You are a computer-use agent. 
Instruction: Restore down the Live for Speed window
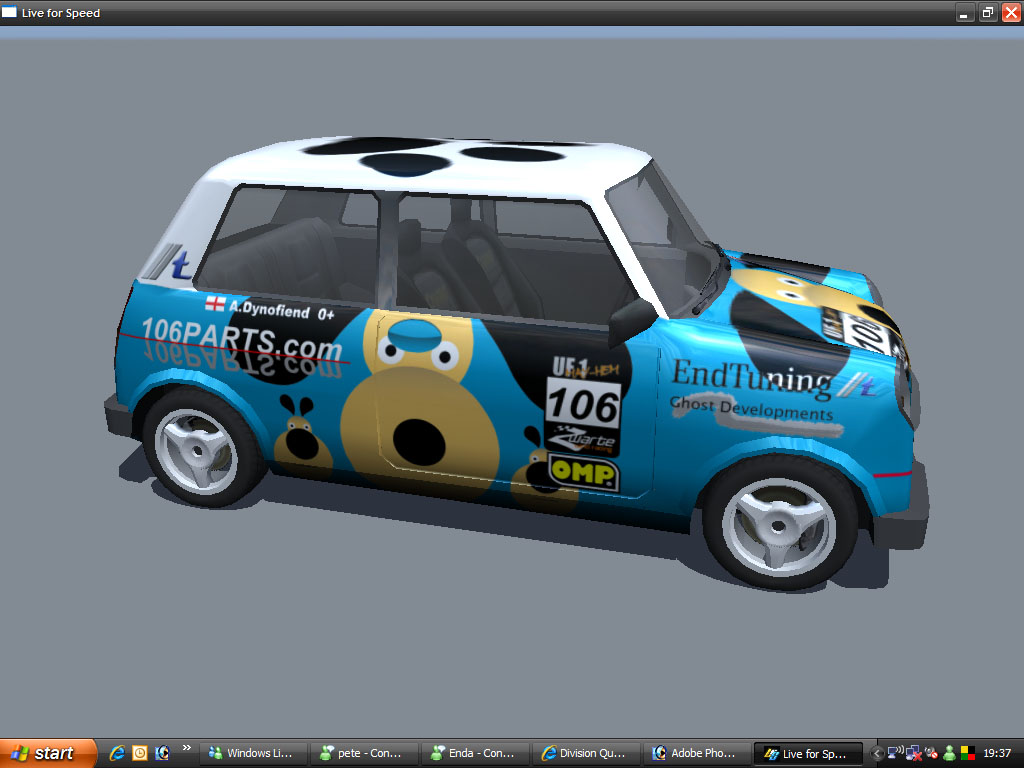click(988, 12)
